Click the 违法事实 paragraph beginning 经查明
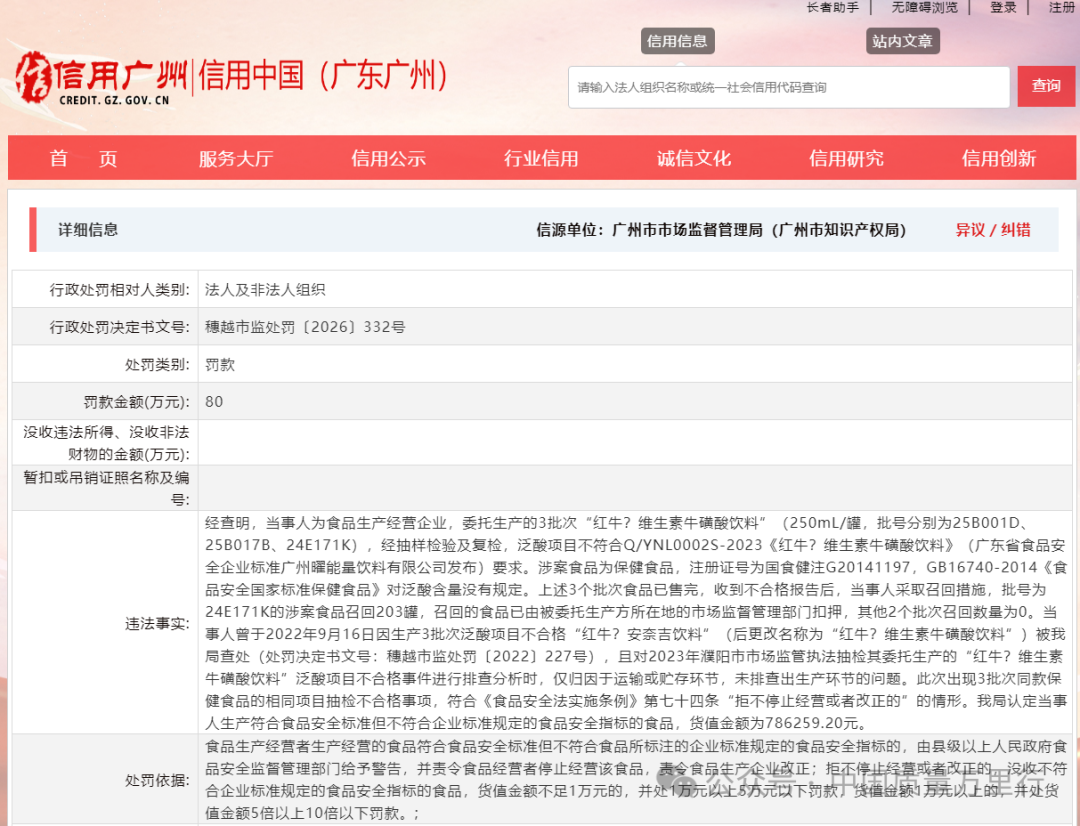The height and width of the screenshot is (826, 1080). coord(636,623)
